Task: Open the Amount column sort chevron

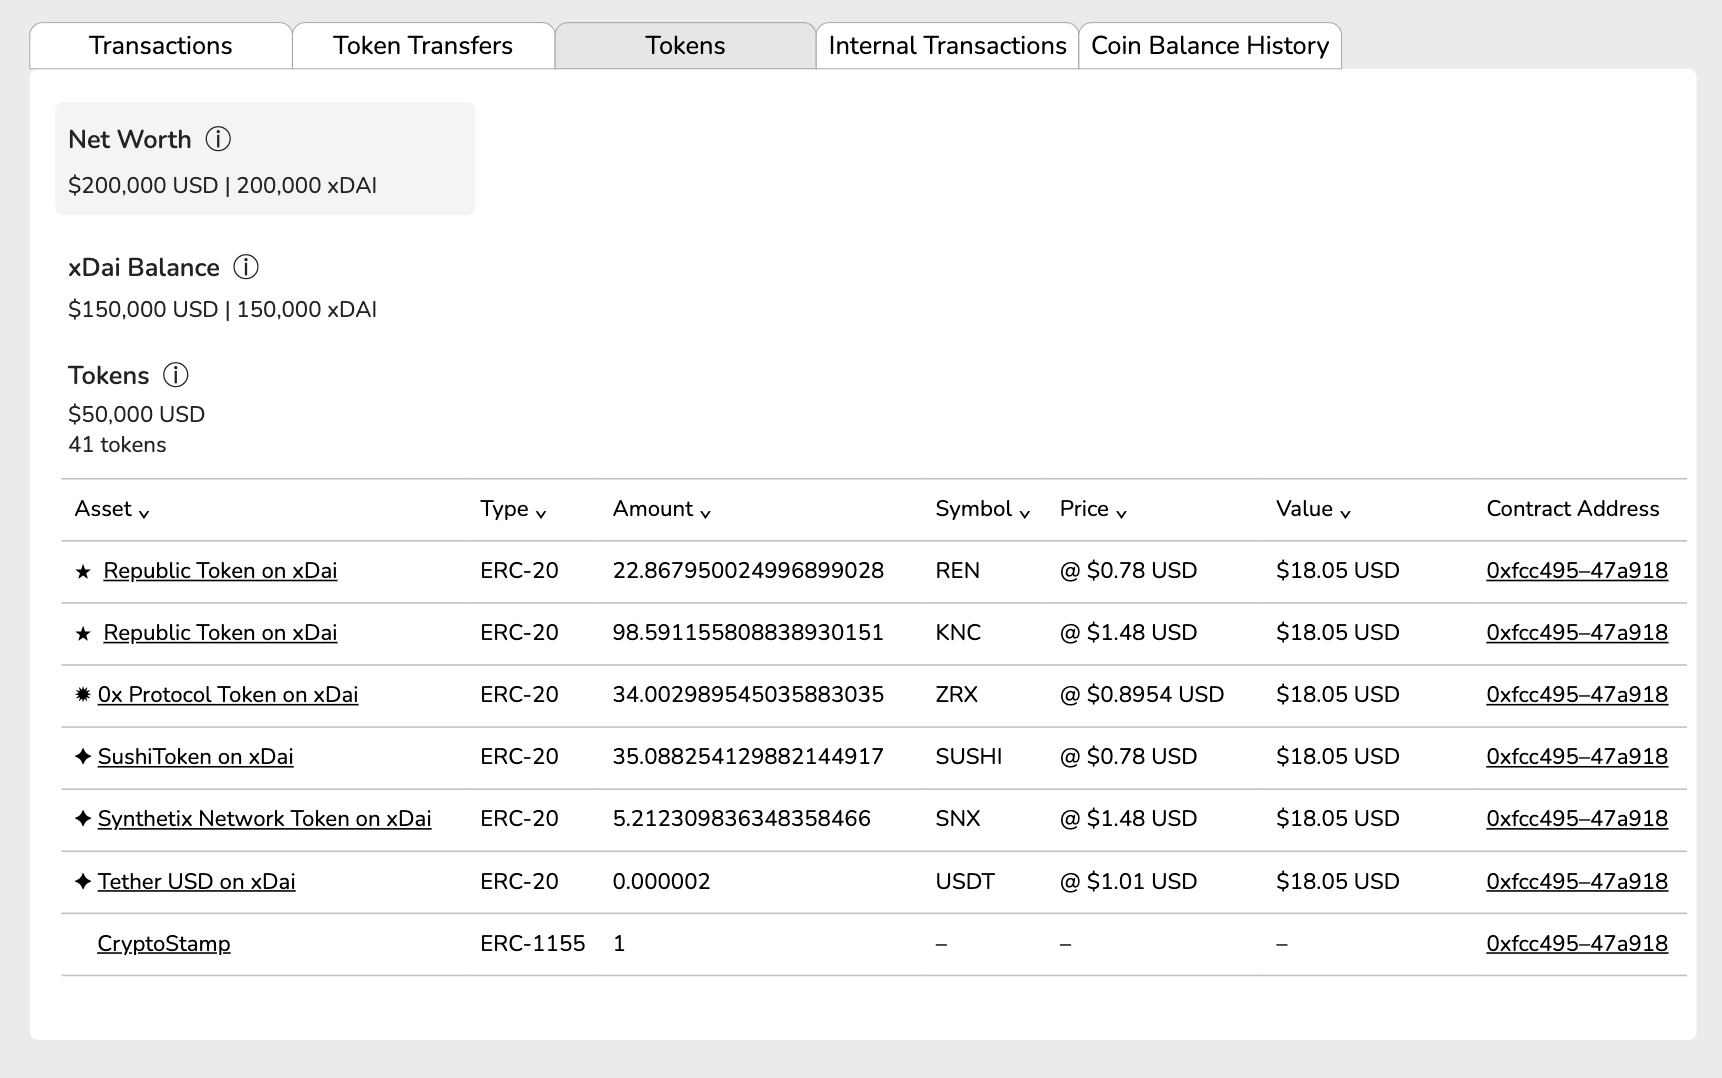Action: coord(708,513)
